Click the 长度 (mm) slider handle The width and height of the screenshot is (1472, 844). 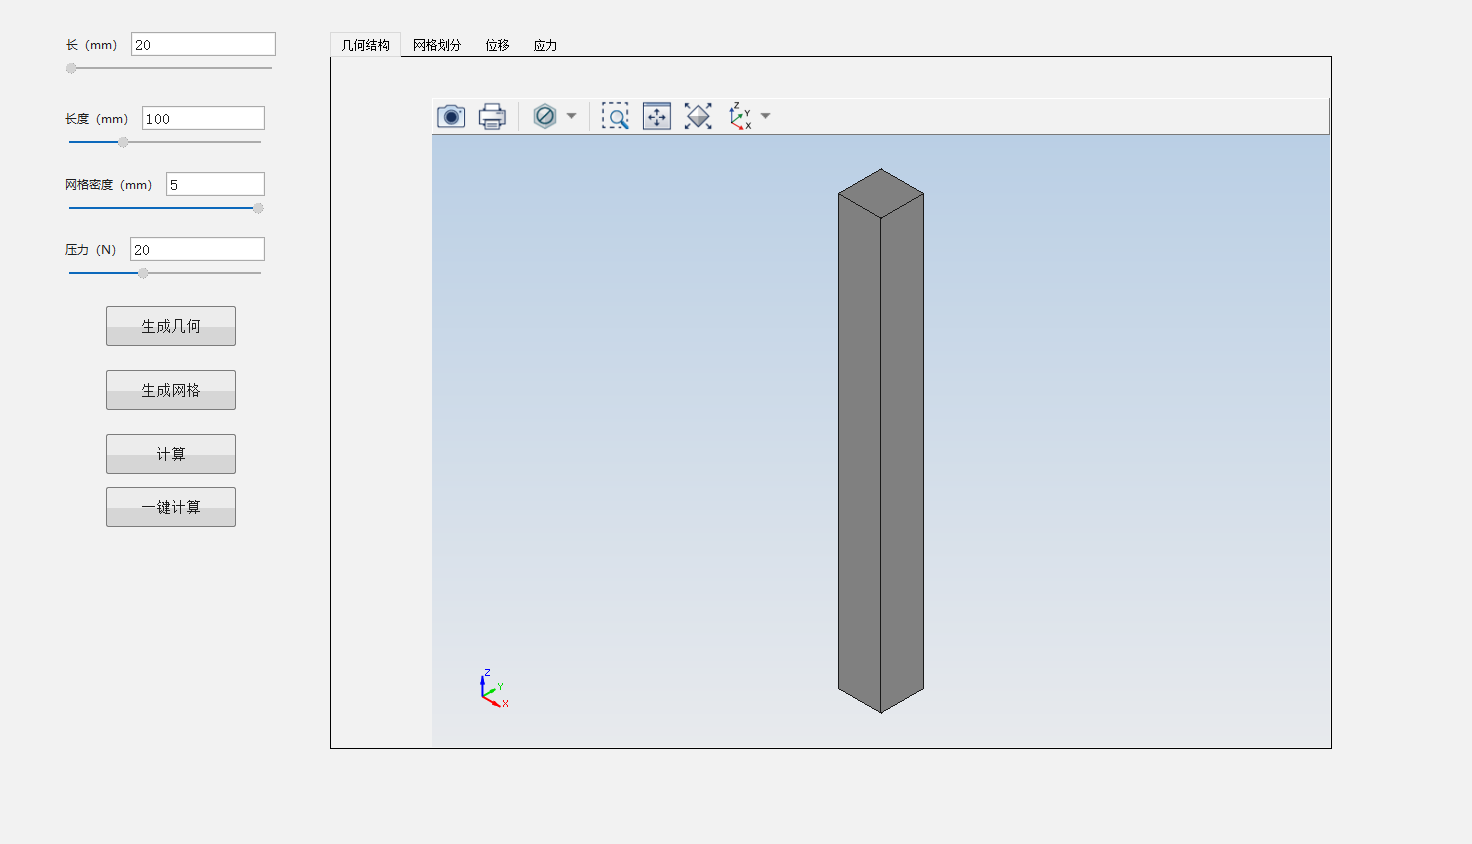123,142
